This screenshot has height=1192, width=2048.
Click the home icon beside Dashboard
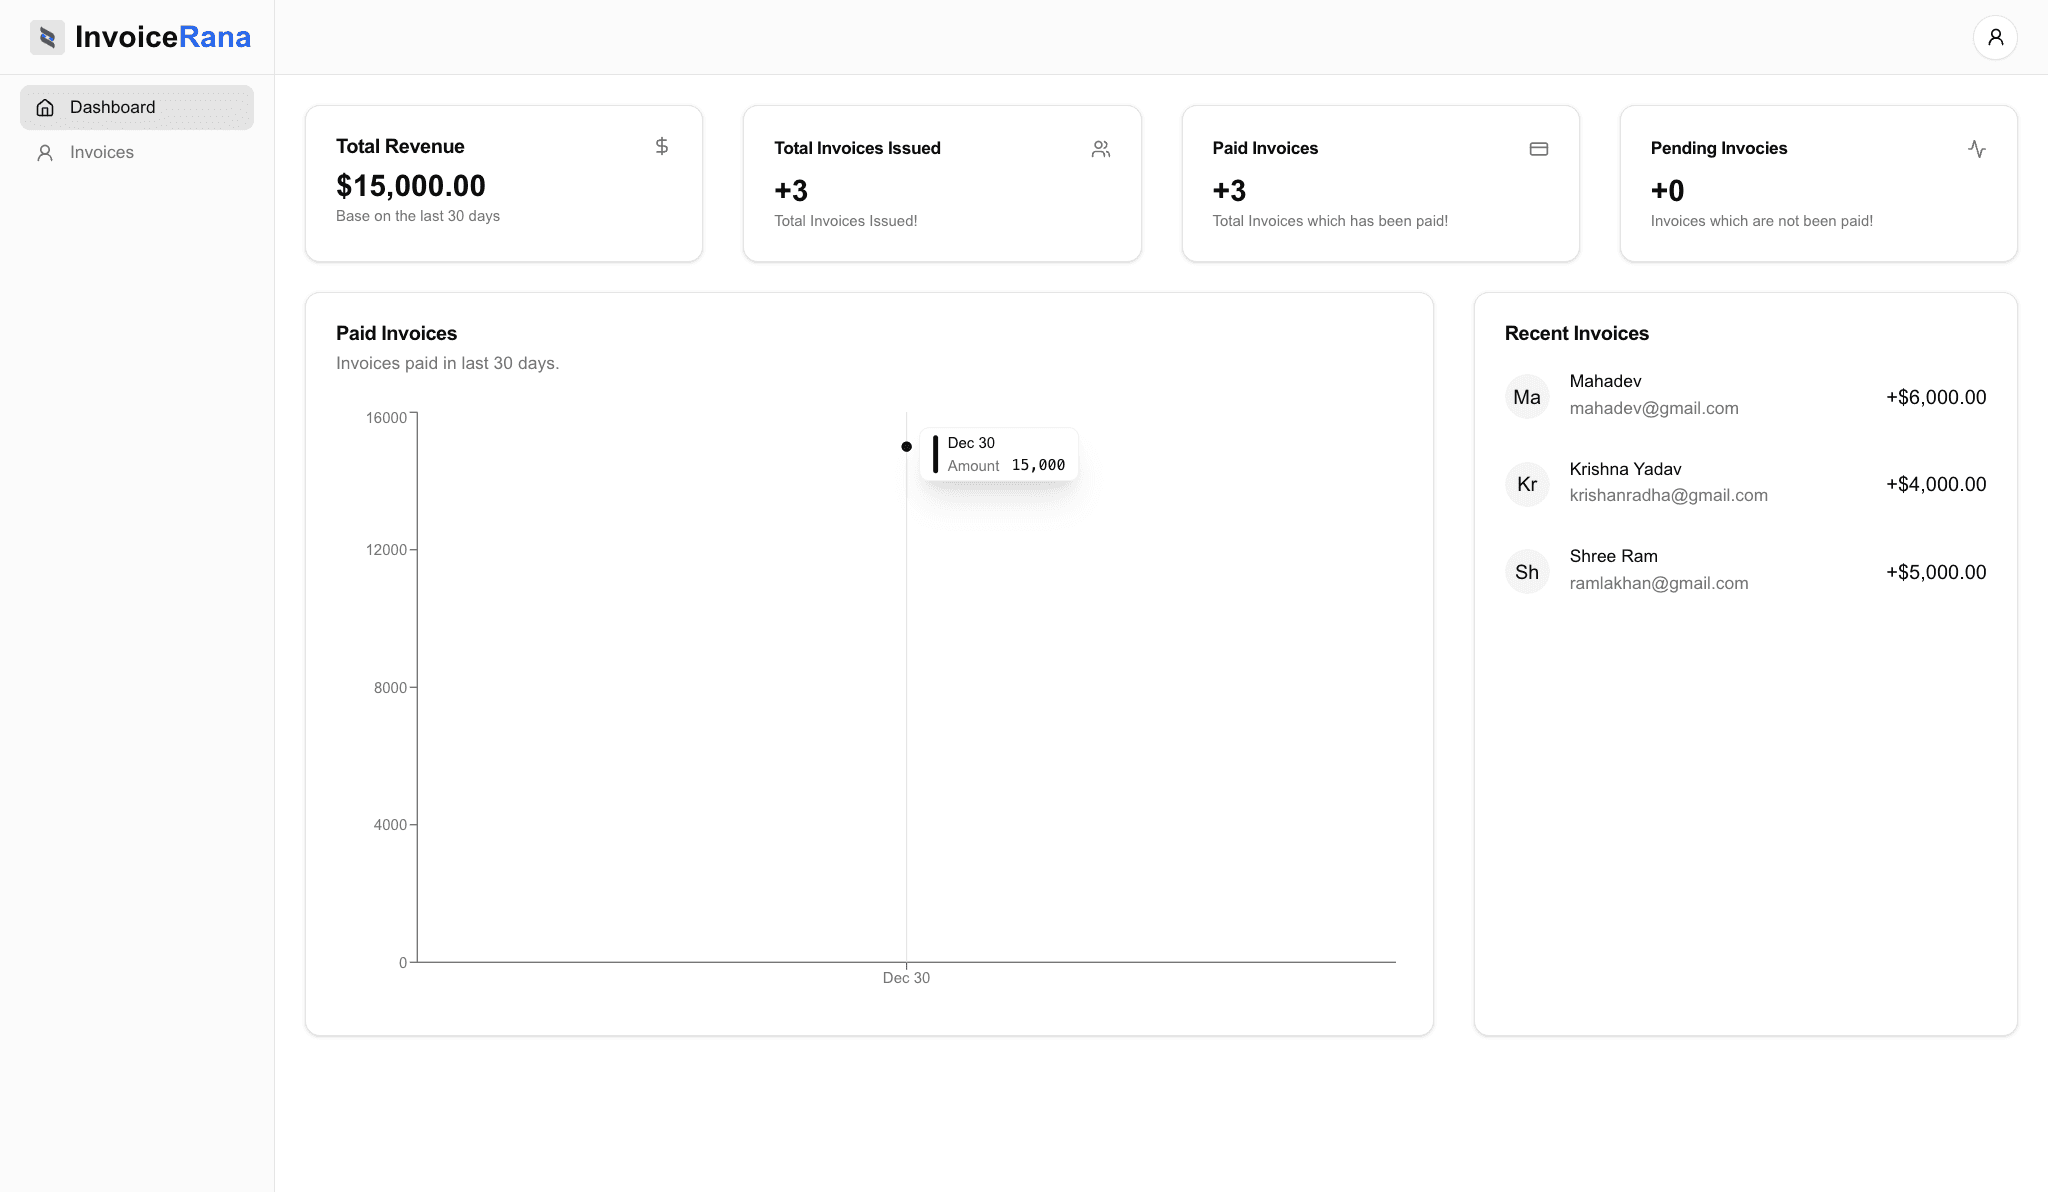[45, 107]
